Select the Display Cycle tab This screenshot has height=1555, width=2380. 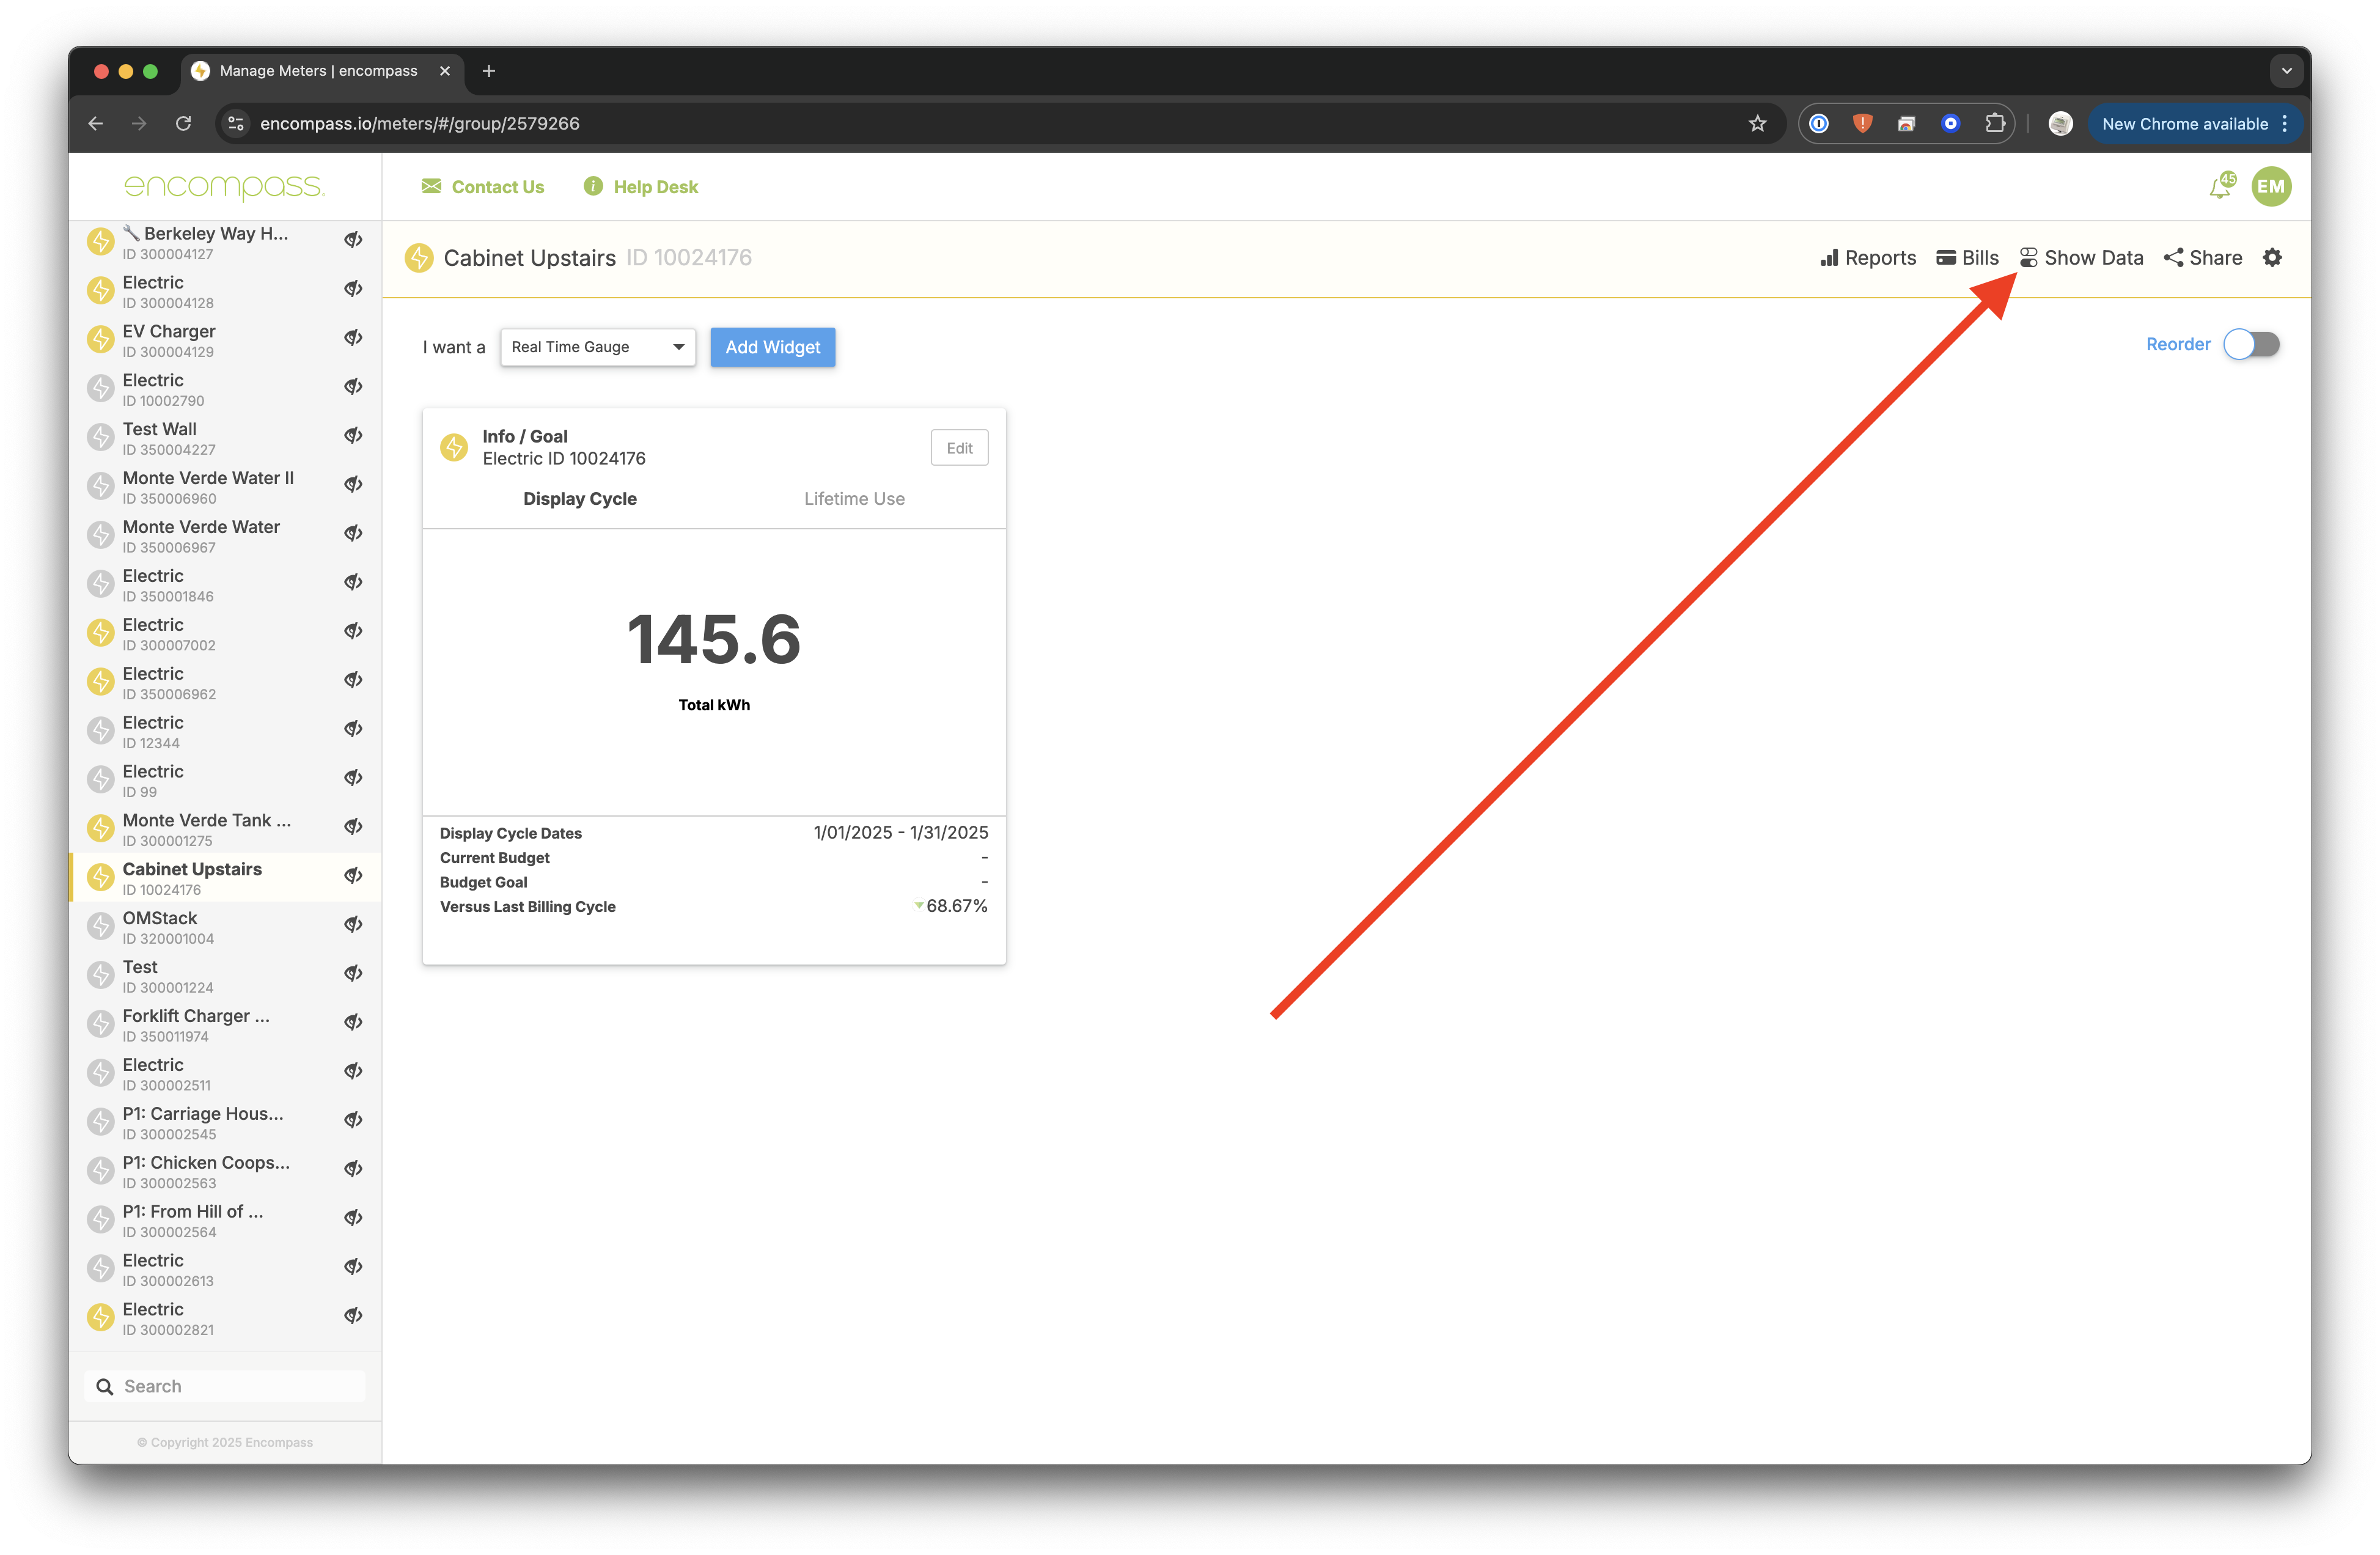tap(580, 499)
